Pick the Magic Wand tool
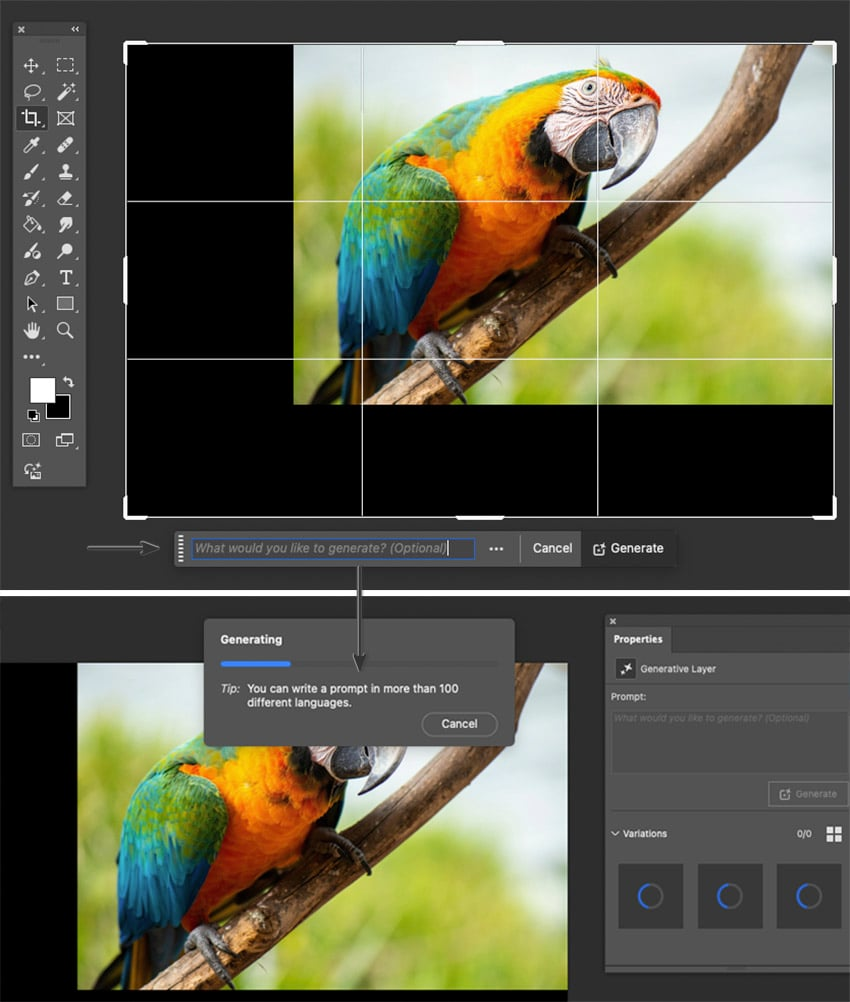850x1002 pixels. point(66,92)
